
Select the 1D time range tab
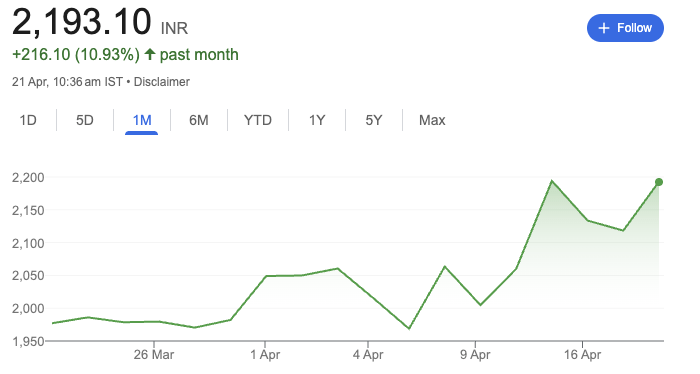(28, 120)
